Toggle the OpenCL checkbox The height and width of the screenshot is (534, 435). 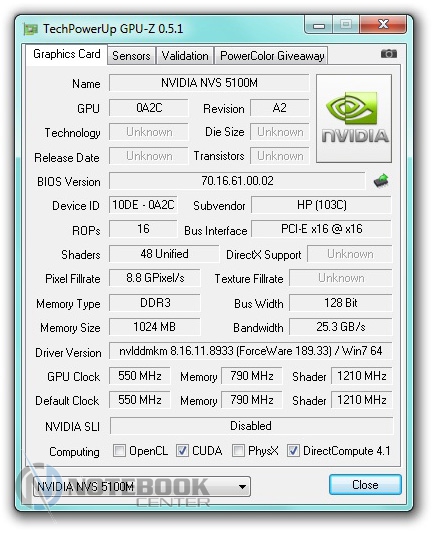pos(119,451)
